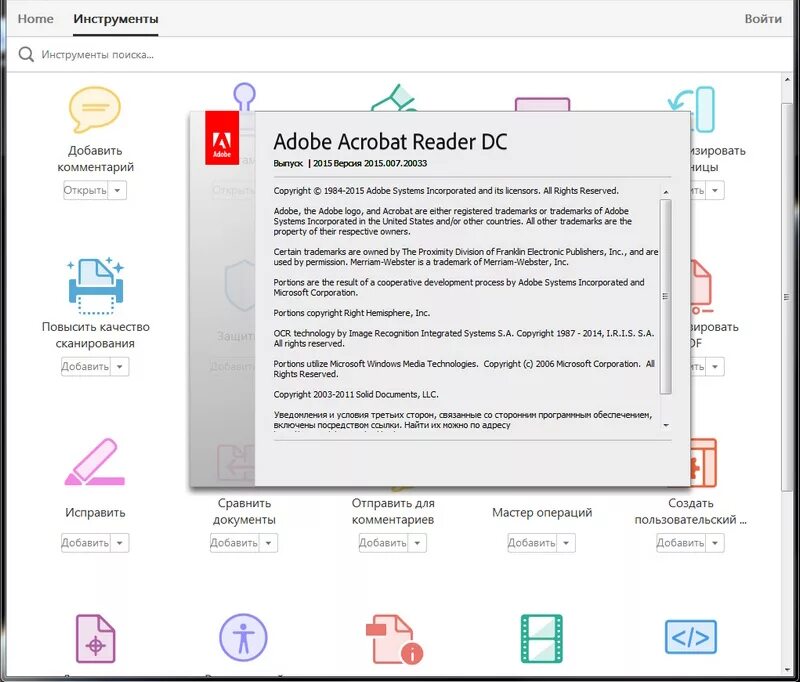Click About dialog scrollbar up arrow
The height and width of the screenshot is (682, 800).
pyautogui.click(x=665, y=192)
